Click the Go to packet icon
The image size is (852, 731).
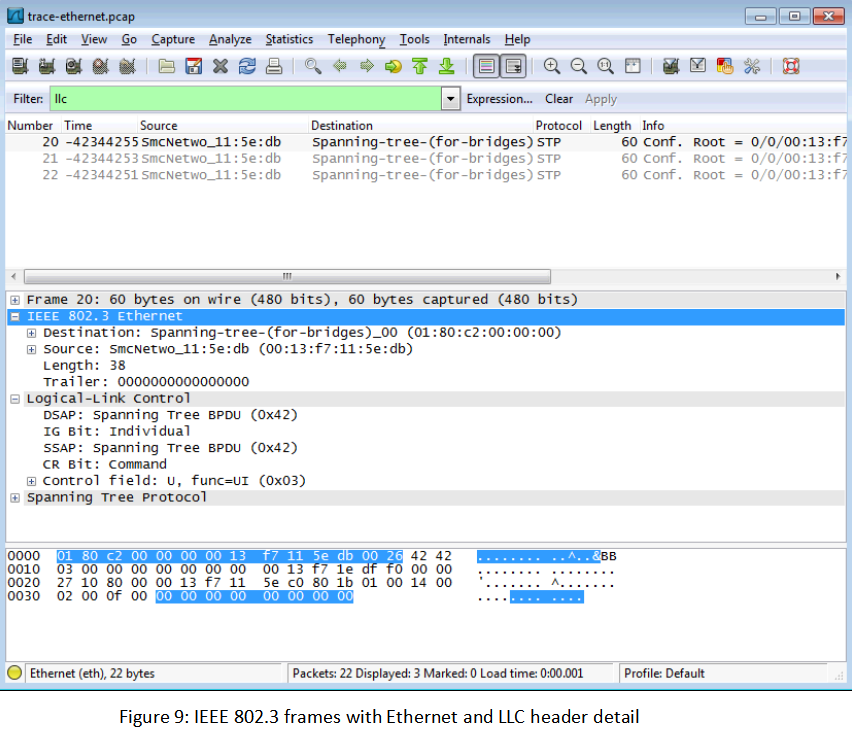(x=393, y=66)
